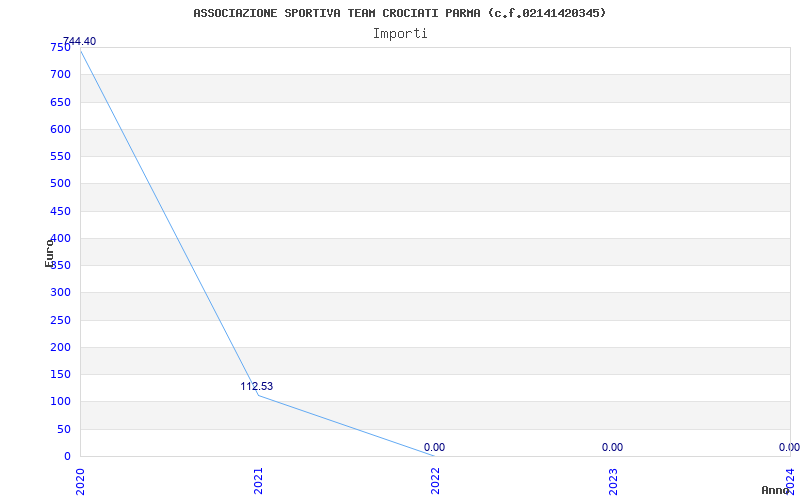The height and width of the screenshot is (500, 800).
Task: Select the 2020 x-axis label
Action: (80, 482)
